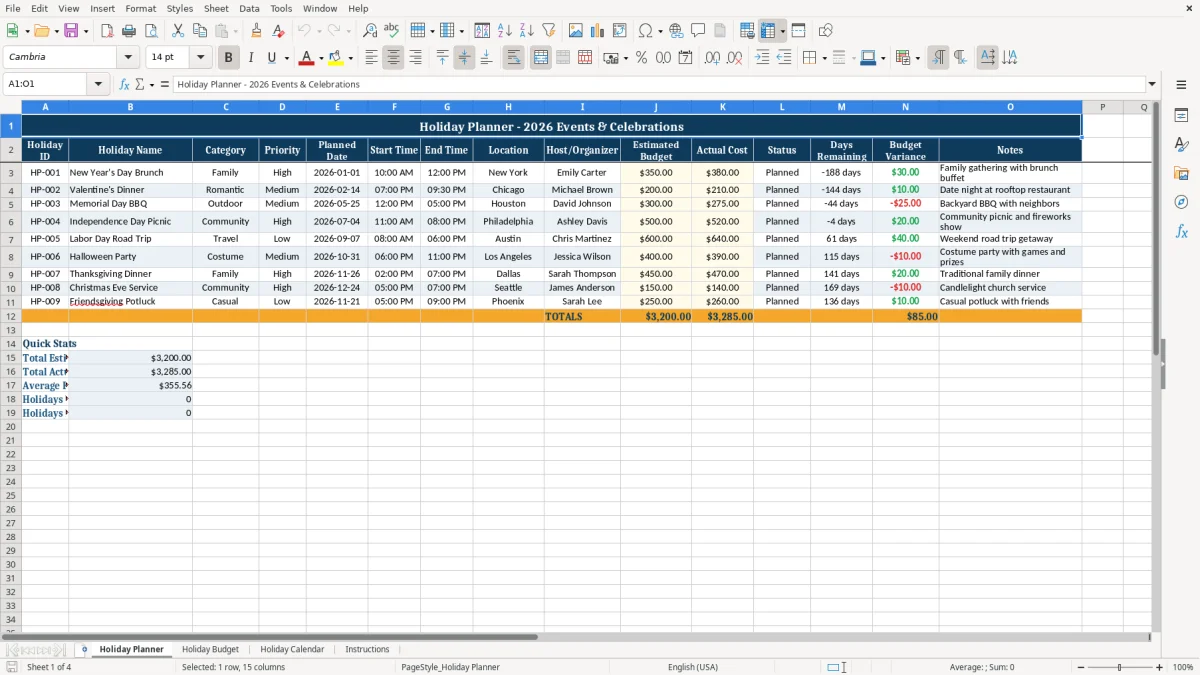Click the Name Box showing A1:O1
The height and width of the screenshot is (675, 1200).
click(45, 84)
